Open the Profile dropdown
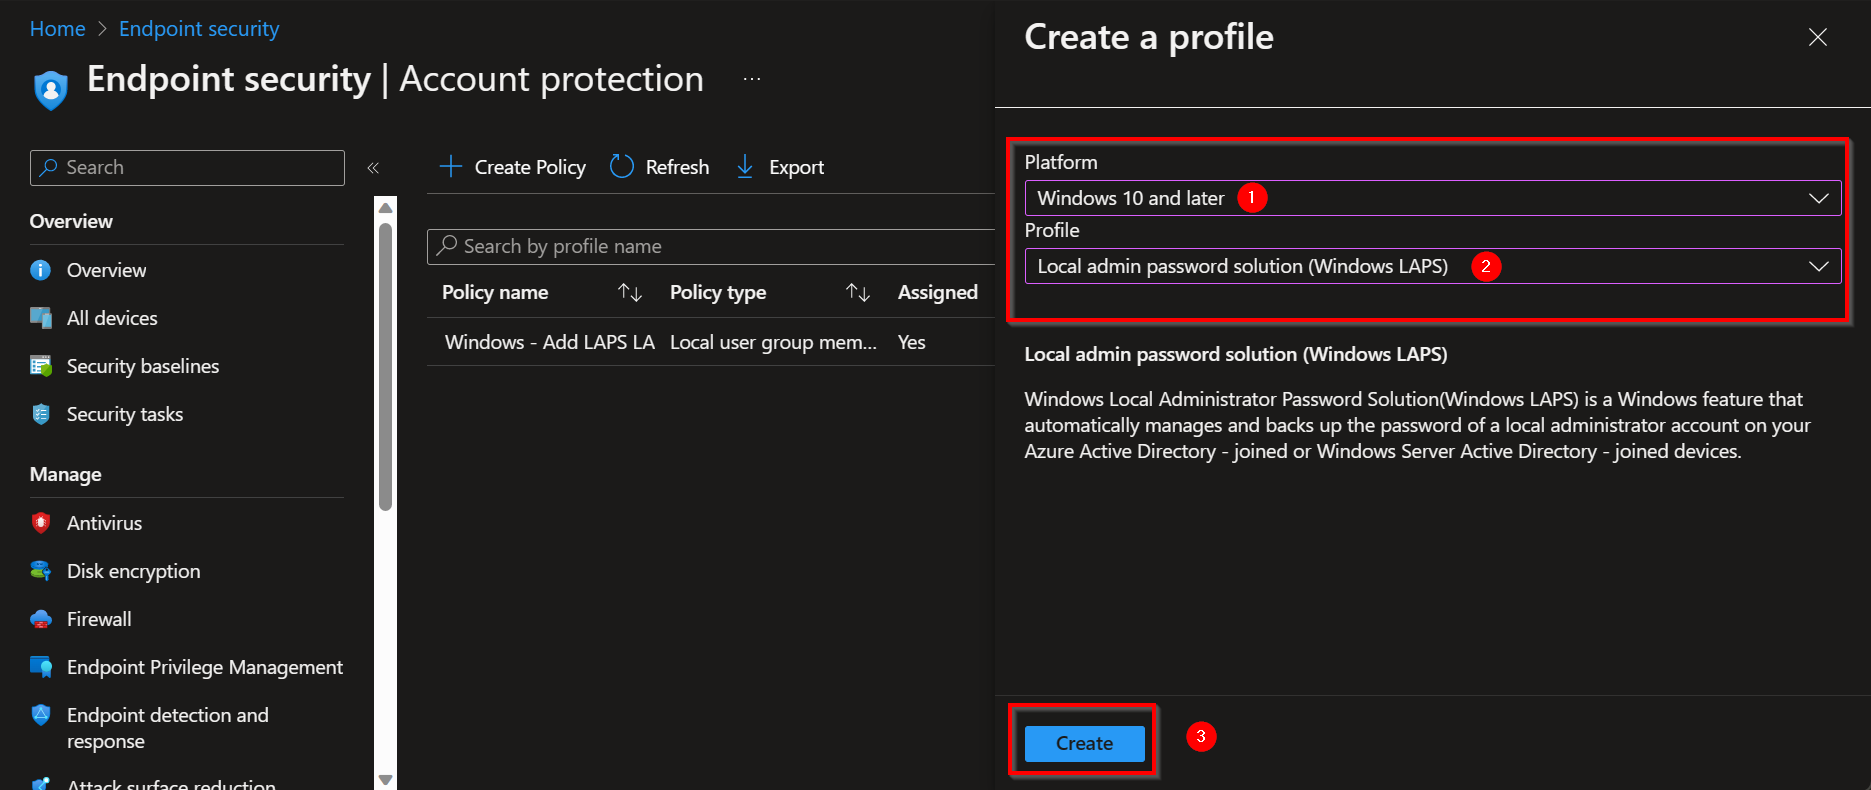The width and height of the screenshot is (1871, 790). click(x=1432, y=266)
